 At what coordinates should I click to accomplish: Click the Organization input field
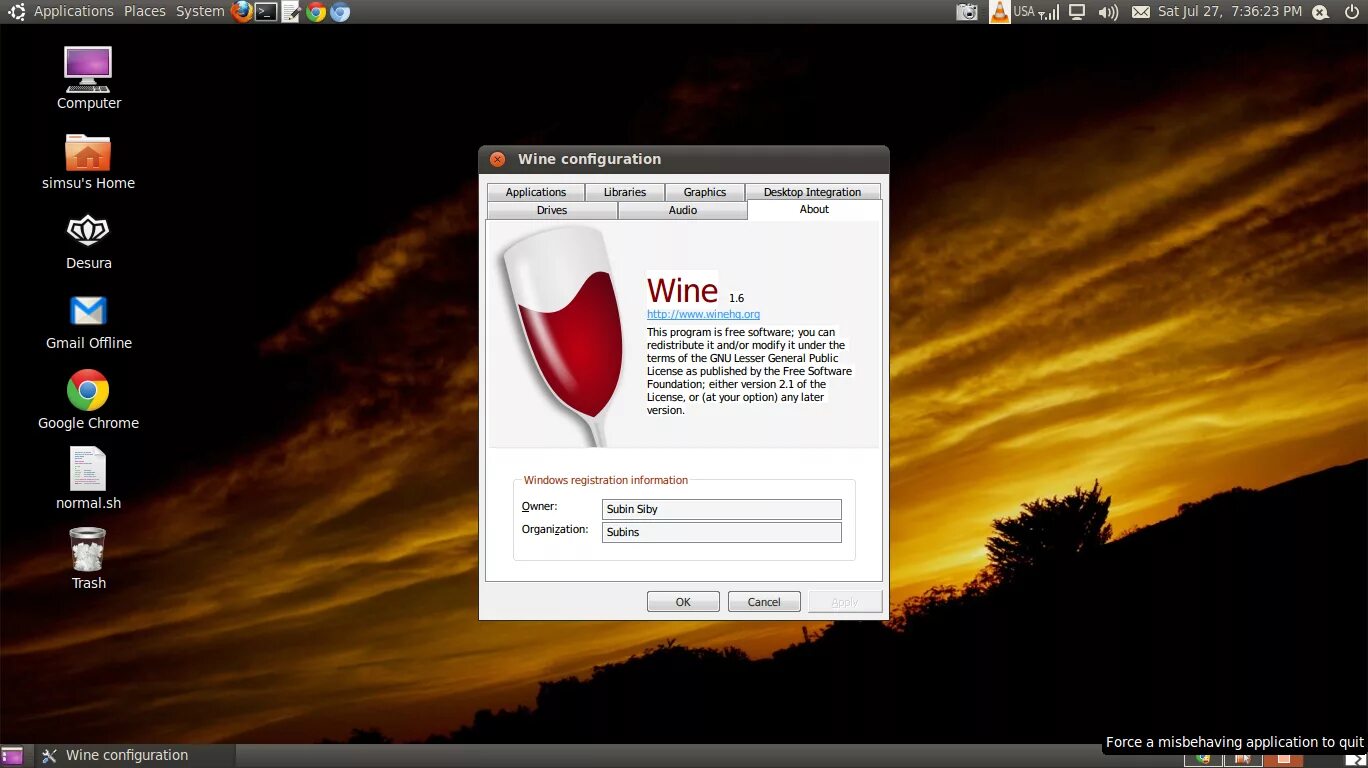(722, 532)
